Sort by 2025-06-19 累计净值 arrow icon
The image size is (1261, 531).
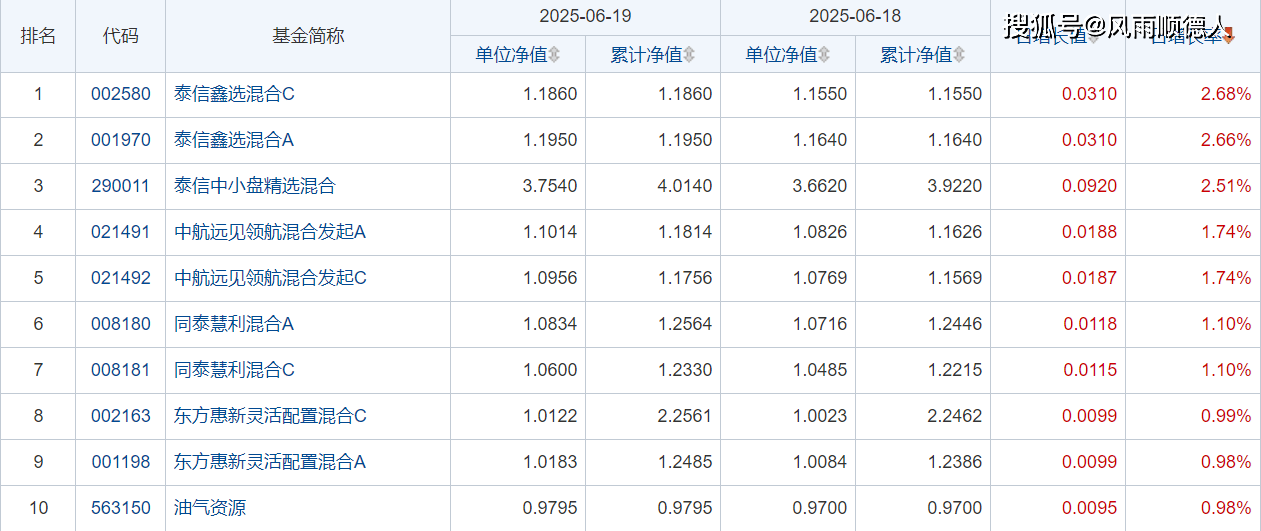tap(689, 55)
